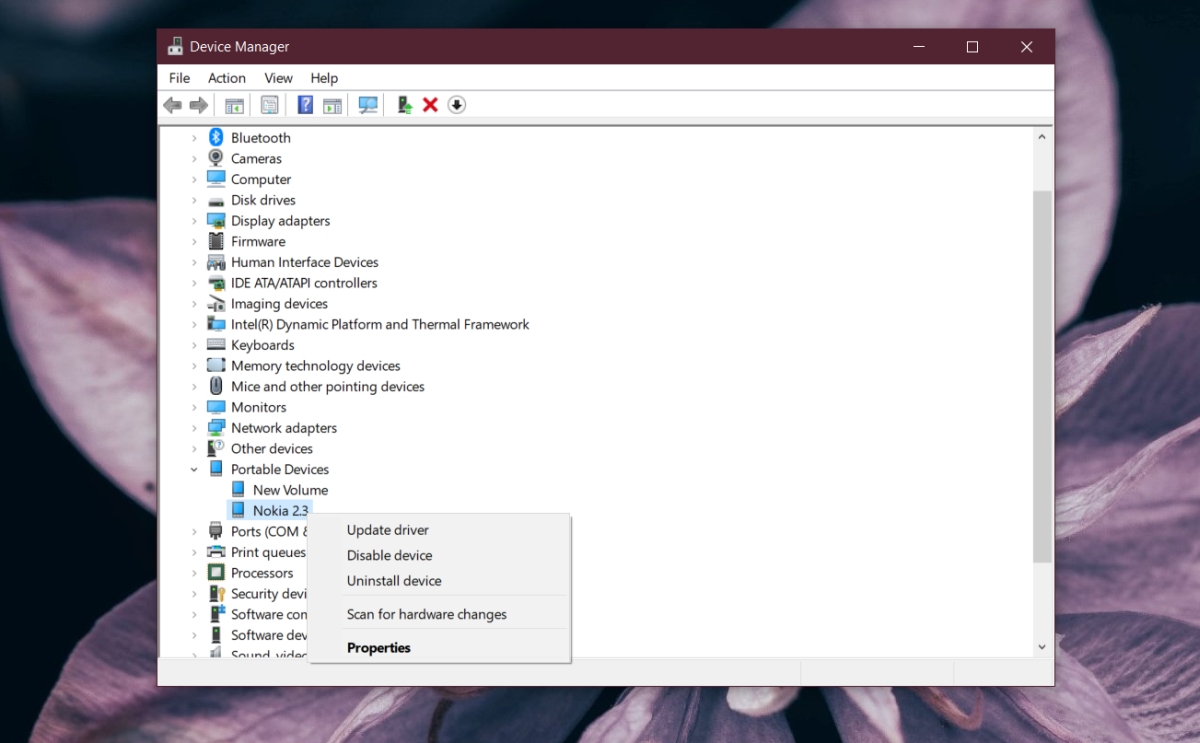The width and height of the screenshot is (1200, 743).
Task: Choose Disable device from the context menu
Action: (x=389, y=555)
